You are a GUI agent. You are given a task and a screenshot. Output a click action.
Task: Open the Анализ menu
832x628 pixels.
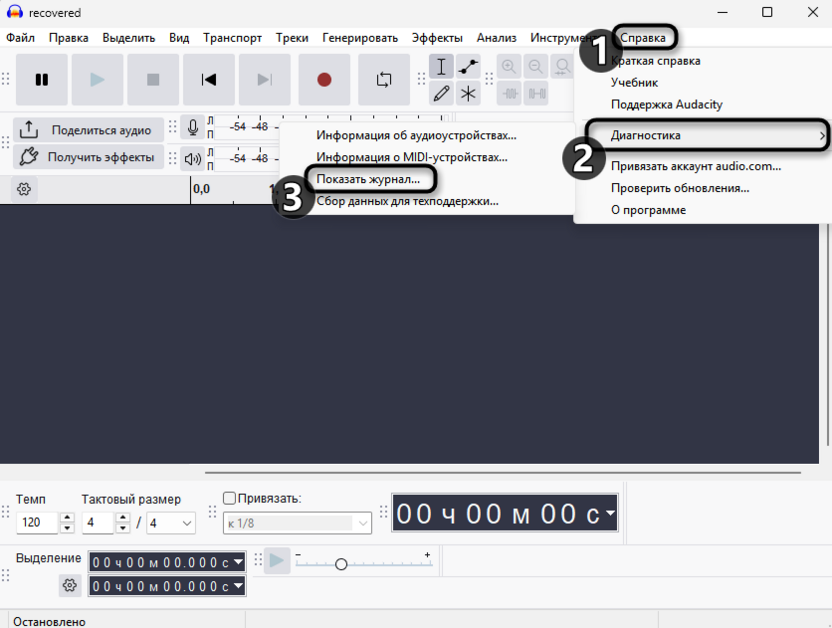click(x=496, y=38)
